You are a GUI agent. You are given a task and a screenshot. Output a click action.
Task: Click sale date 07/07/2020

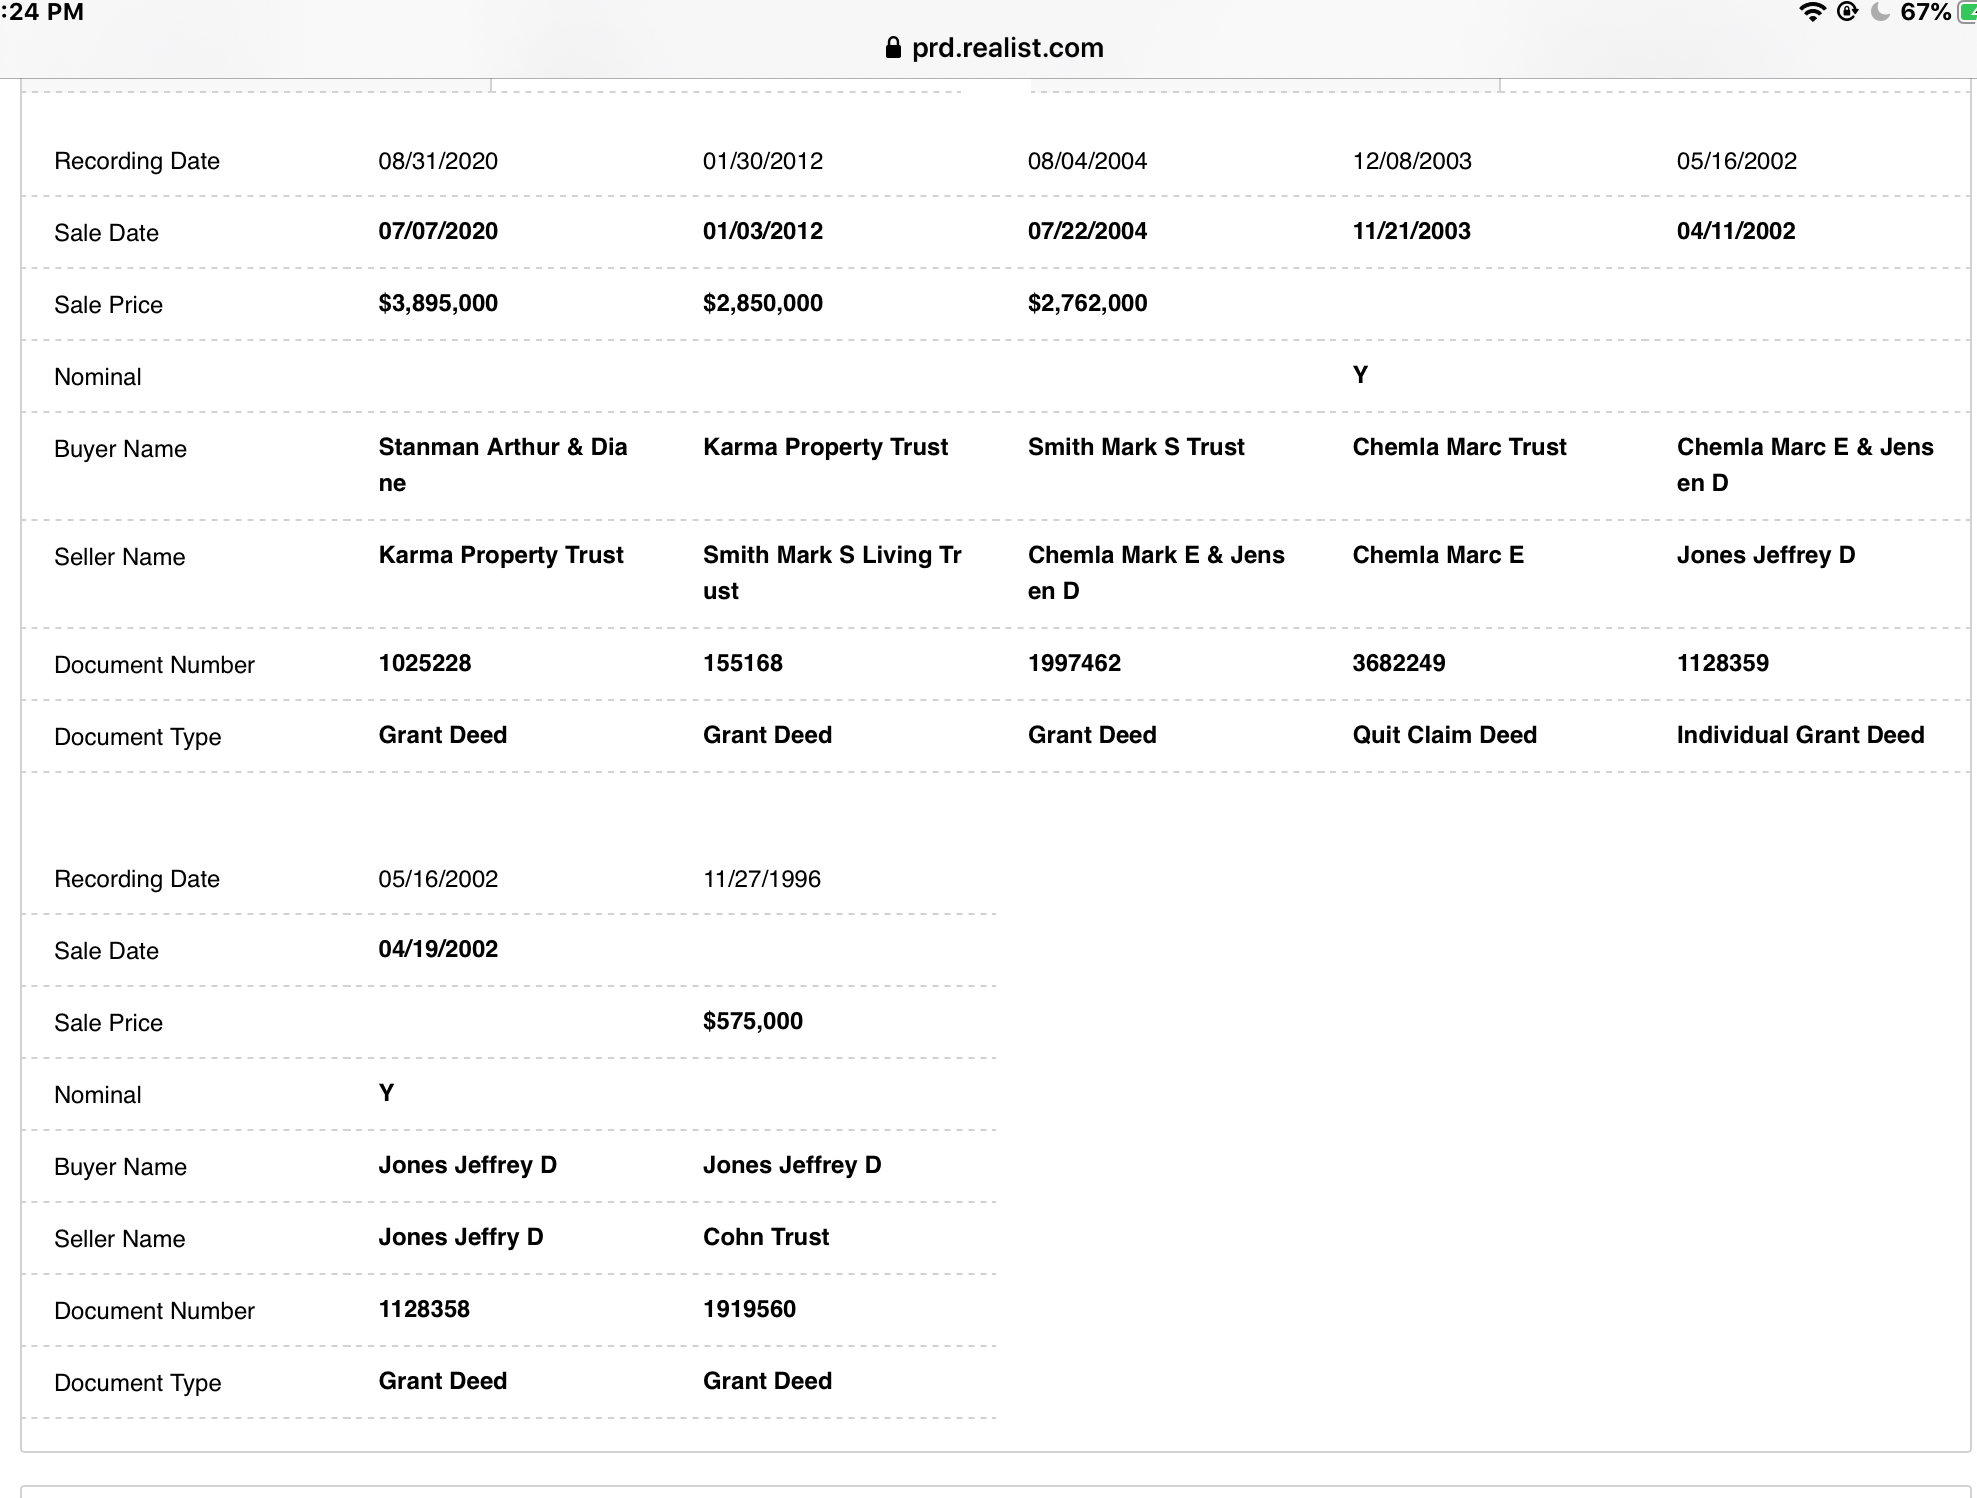coord(438,231)
